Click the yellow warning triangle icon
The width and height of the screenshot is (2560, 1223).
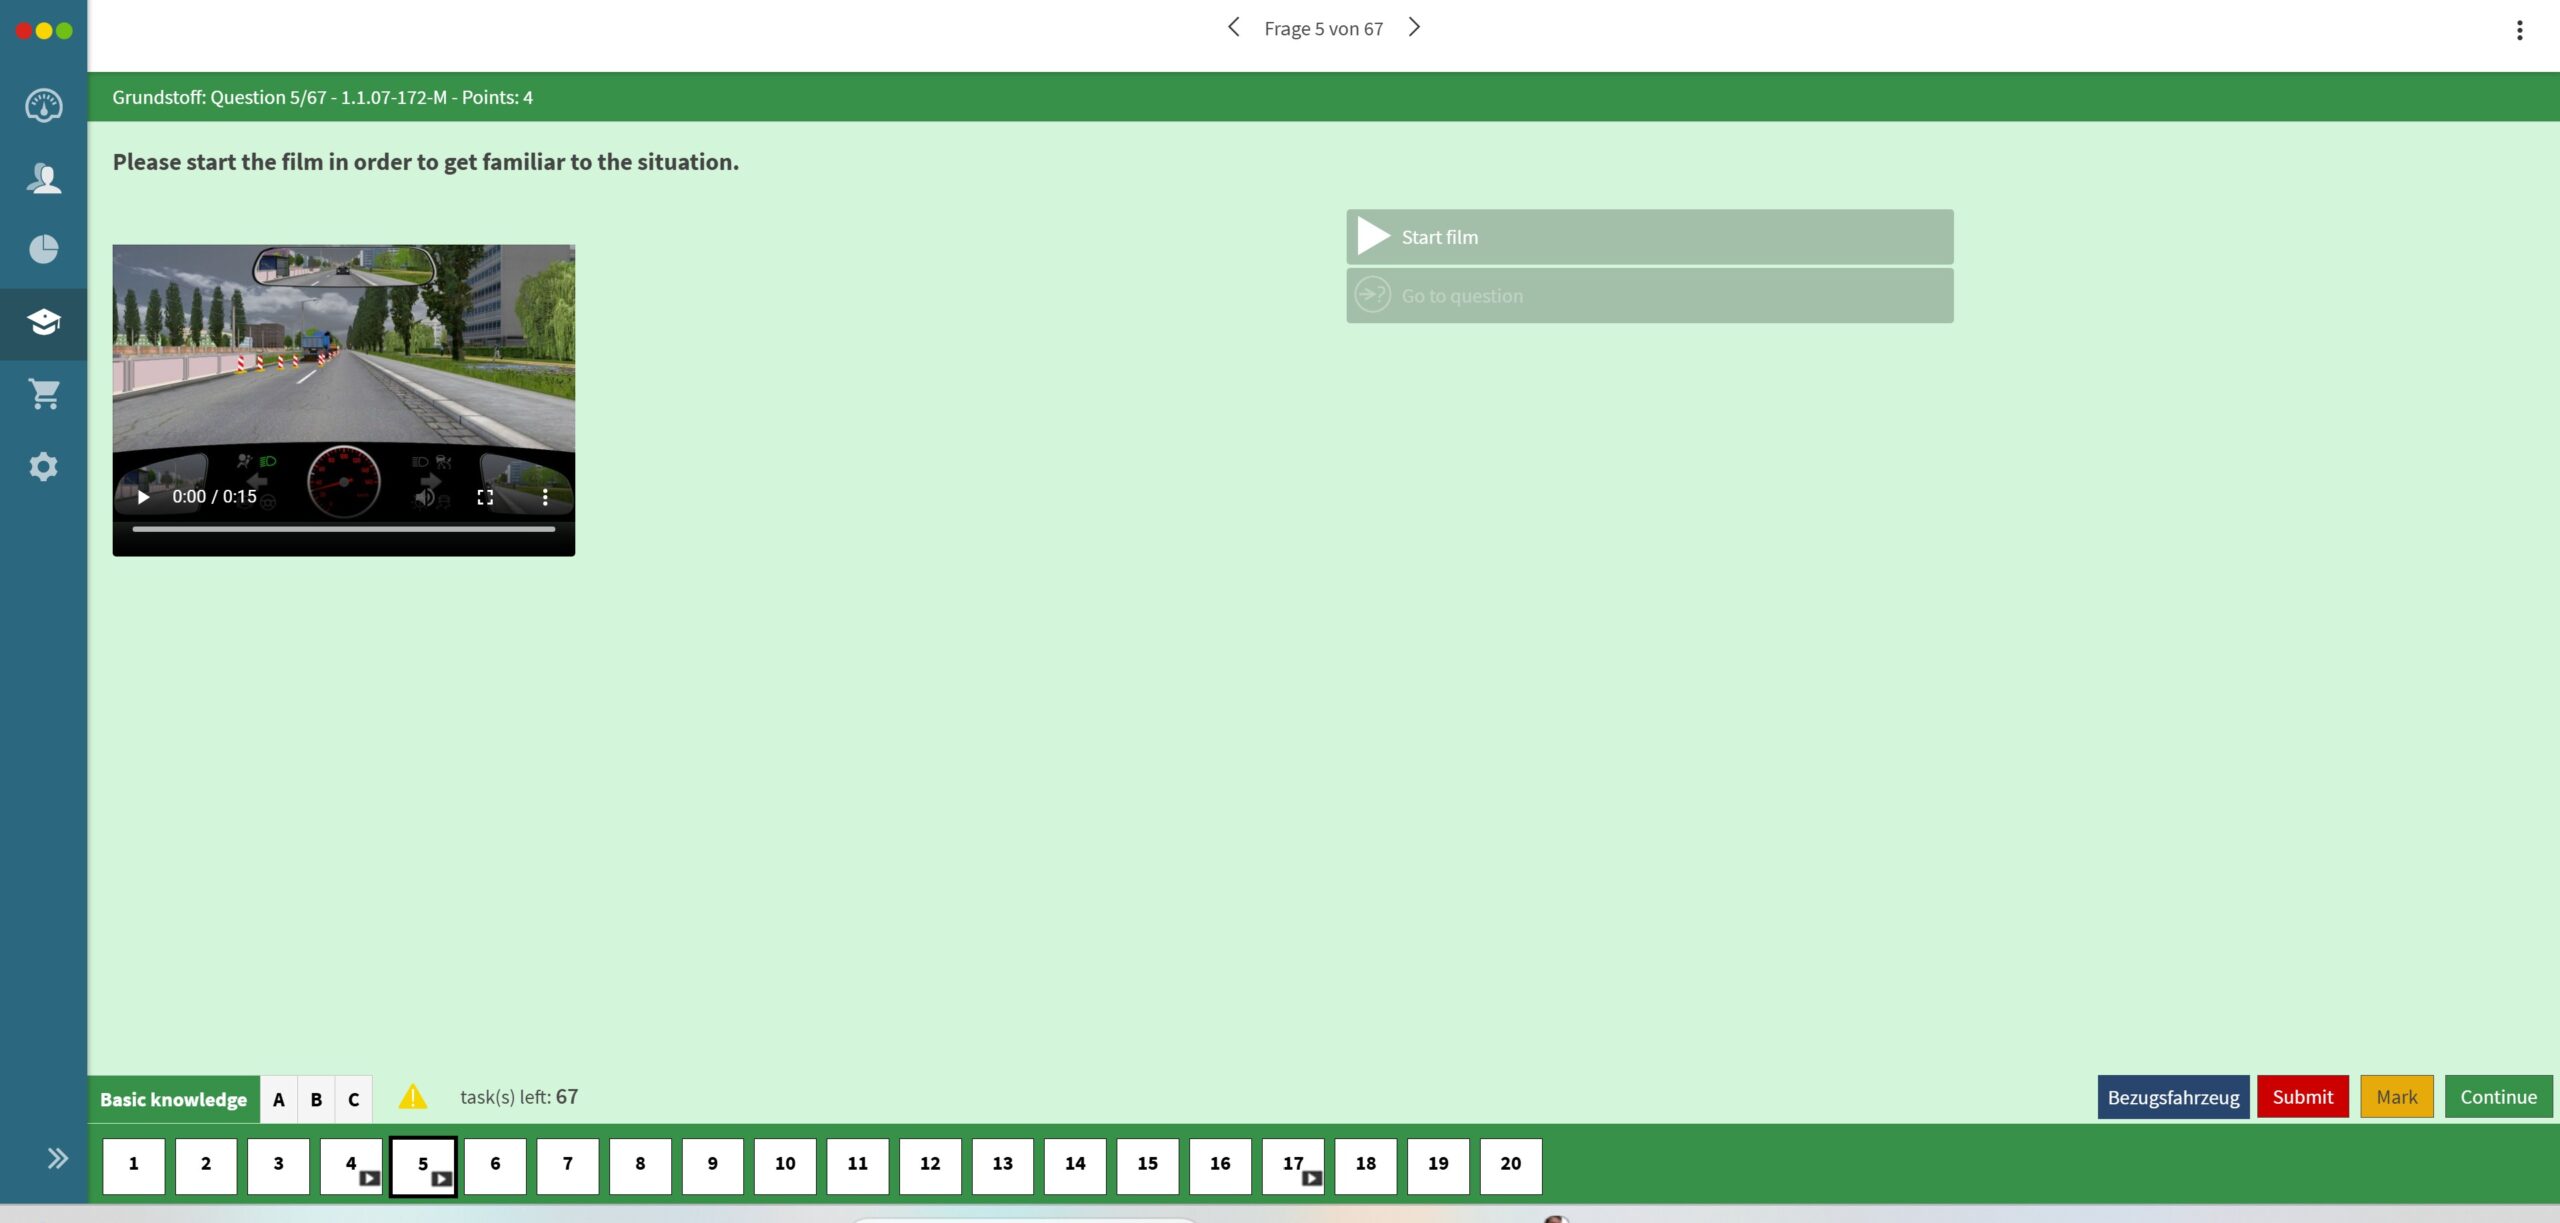point(412,1097)
